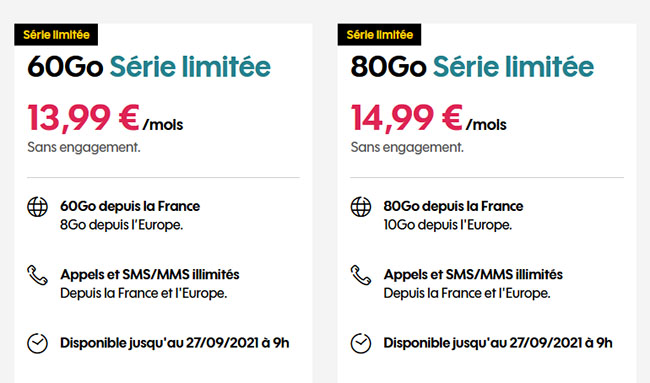Click 'Sans engagement.' under the 14,99 € price
This screenshot has width=650, height=383.
(x=407, y=147)
